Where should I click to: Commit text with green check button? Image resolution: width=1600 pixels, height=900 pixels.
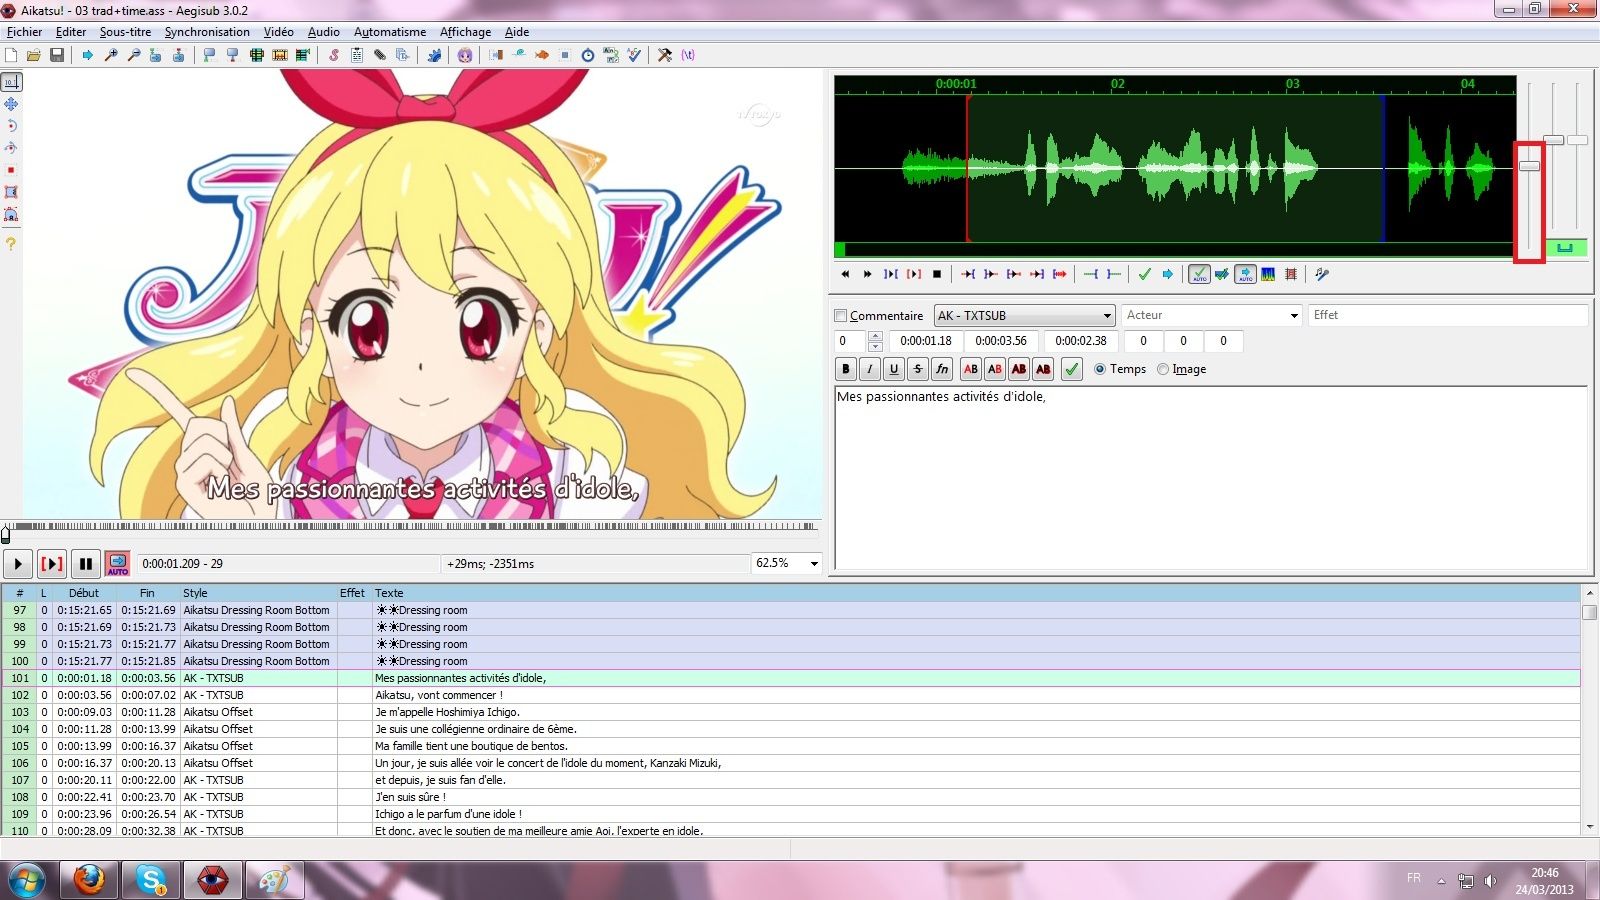[1072, 369]
